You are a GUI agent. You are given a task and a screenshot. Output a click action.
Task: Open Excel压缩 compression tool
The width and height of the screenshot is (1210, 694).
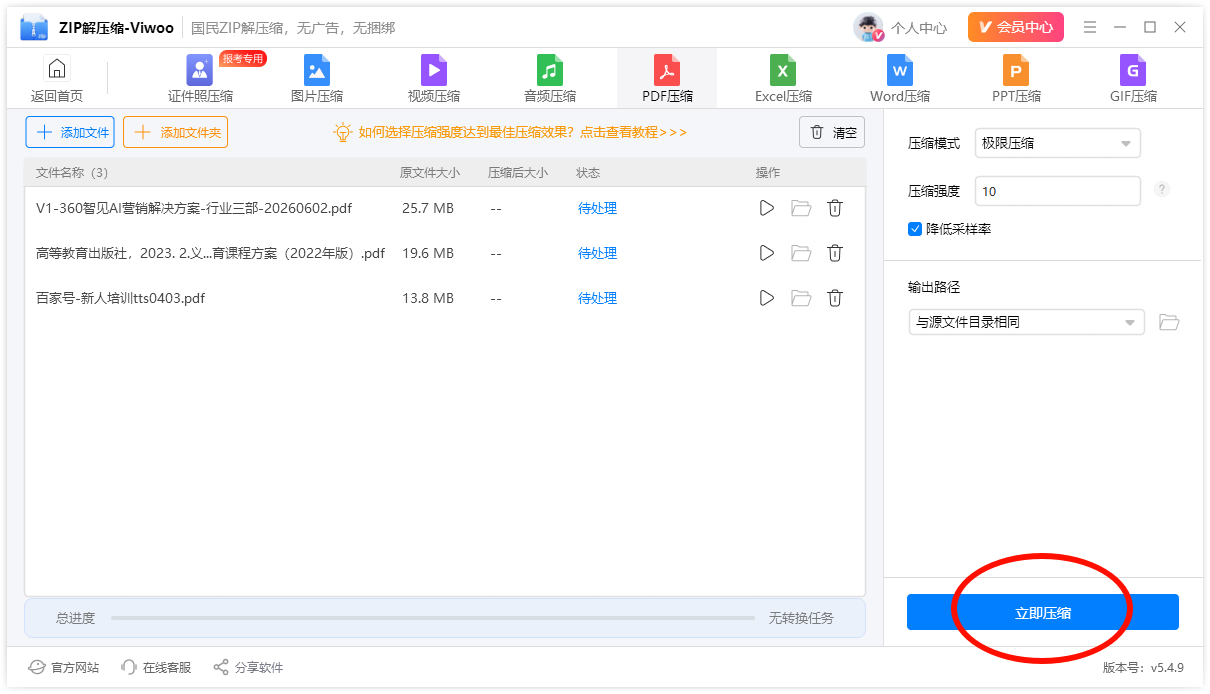(783, 79)
